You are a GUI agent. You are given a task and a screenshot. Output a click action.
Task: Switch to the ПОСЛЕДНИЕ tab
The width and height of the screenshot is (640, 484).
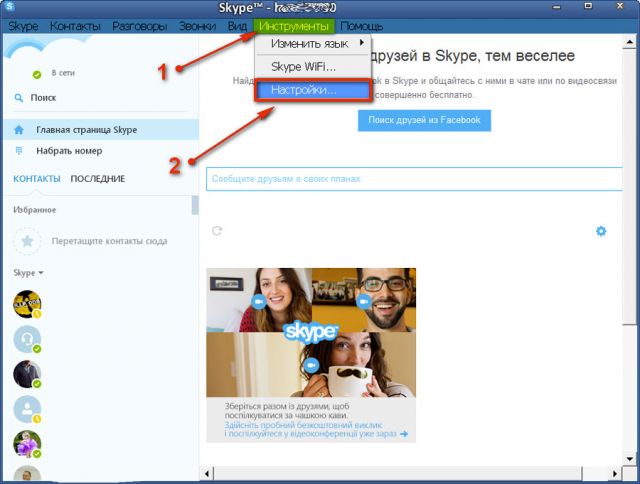click(x=98, y=179)
